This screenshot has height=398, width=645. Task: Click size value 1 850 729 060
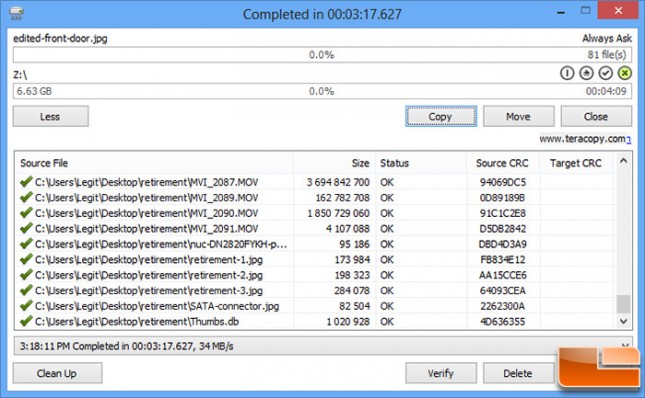(338, 213)
